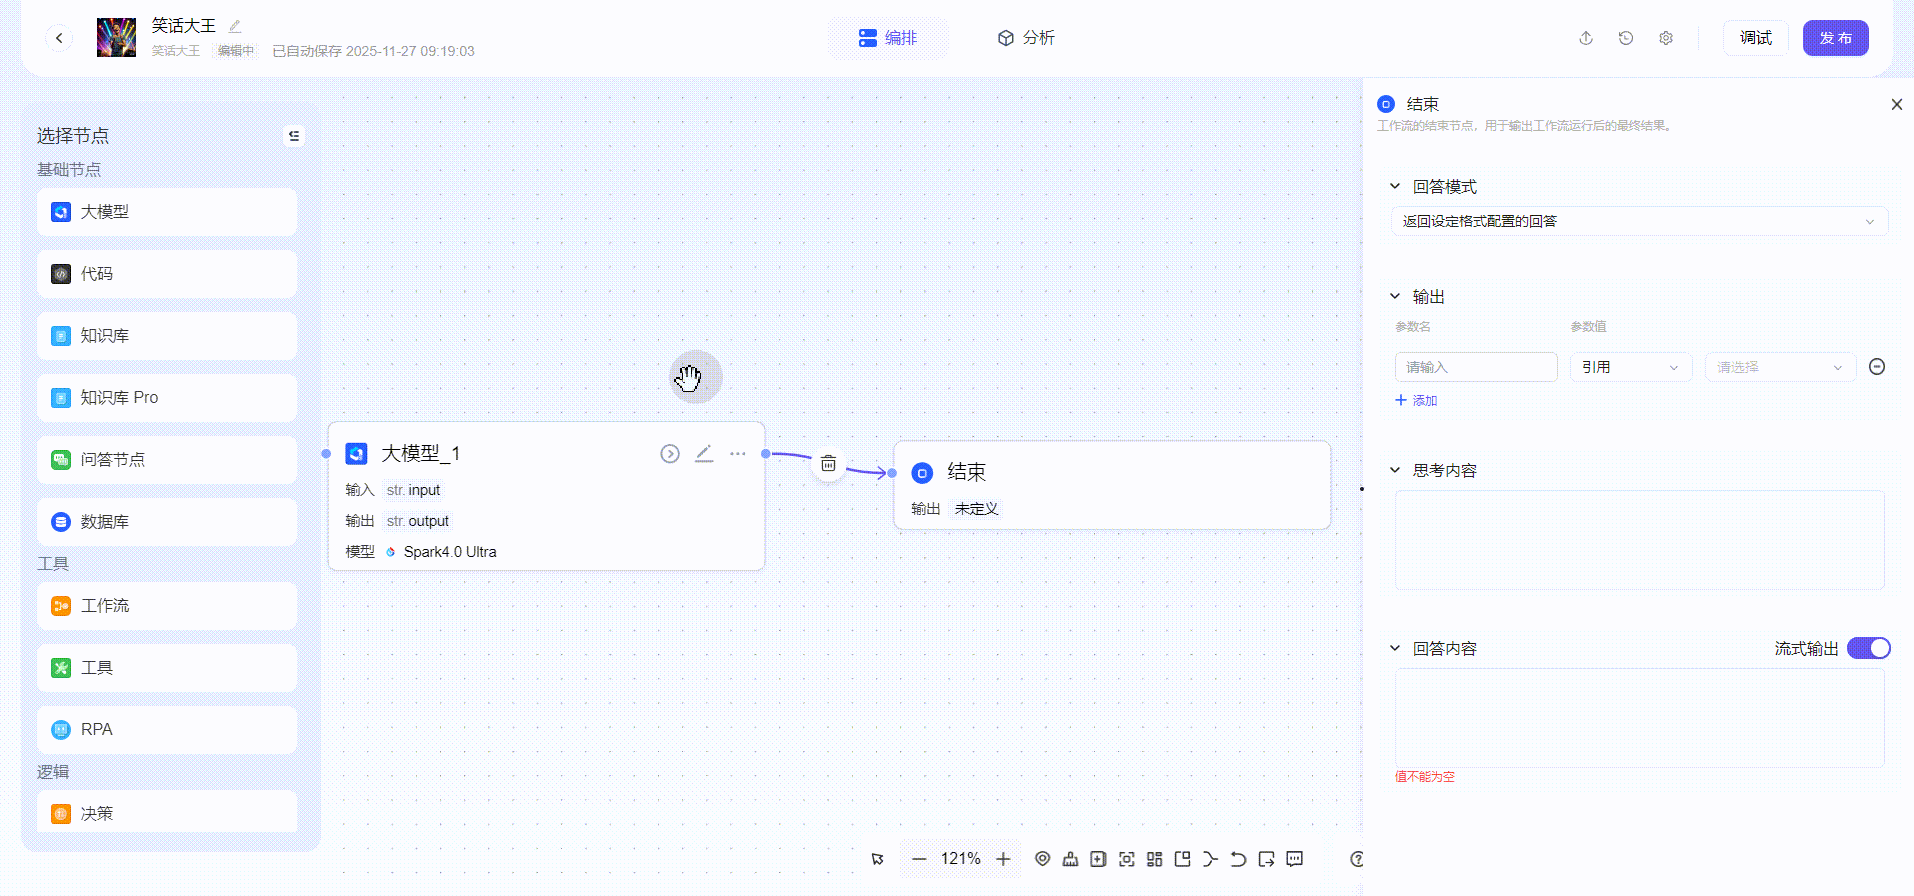Viewport: 1914px width, 896px height.
Task: Open the comment bubble icon in bottom toolbar
Action: pyautogui.click(x=1295, y=859)
